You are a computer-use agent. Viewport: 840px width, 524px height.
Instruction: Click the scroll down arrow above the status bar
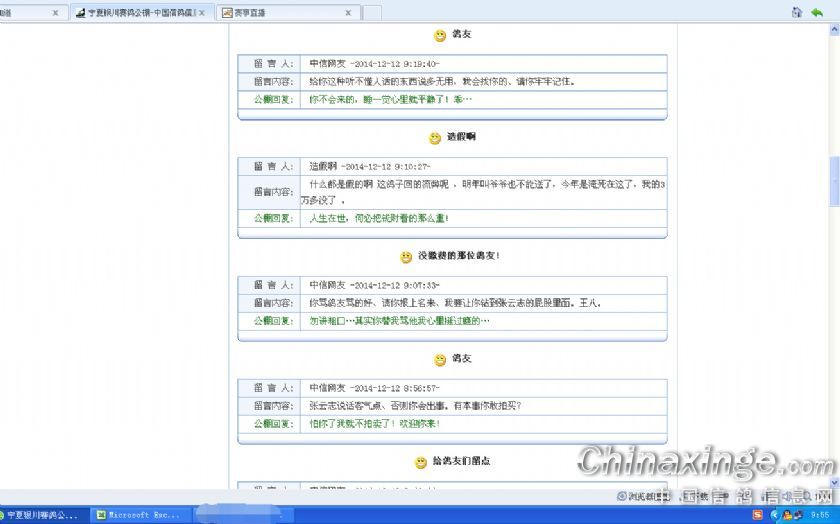tap(834, 483)
